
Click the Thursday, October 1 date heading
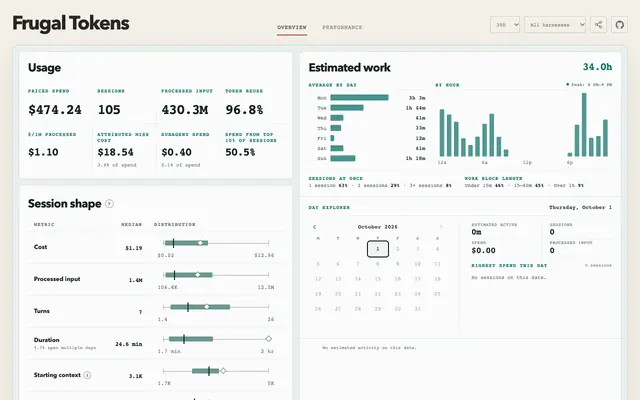(x=580, y=208)
